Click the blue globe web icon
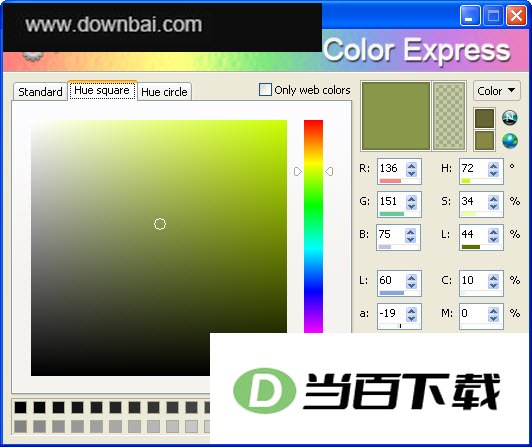532x447 pixels. coord(510,141)
